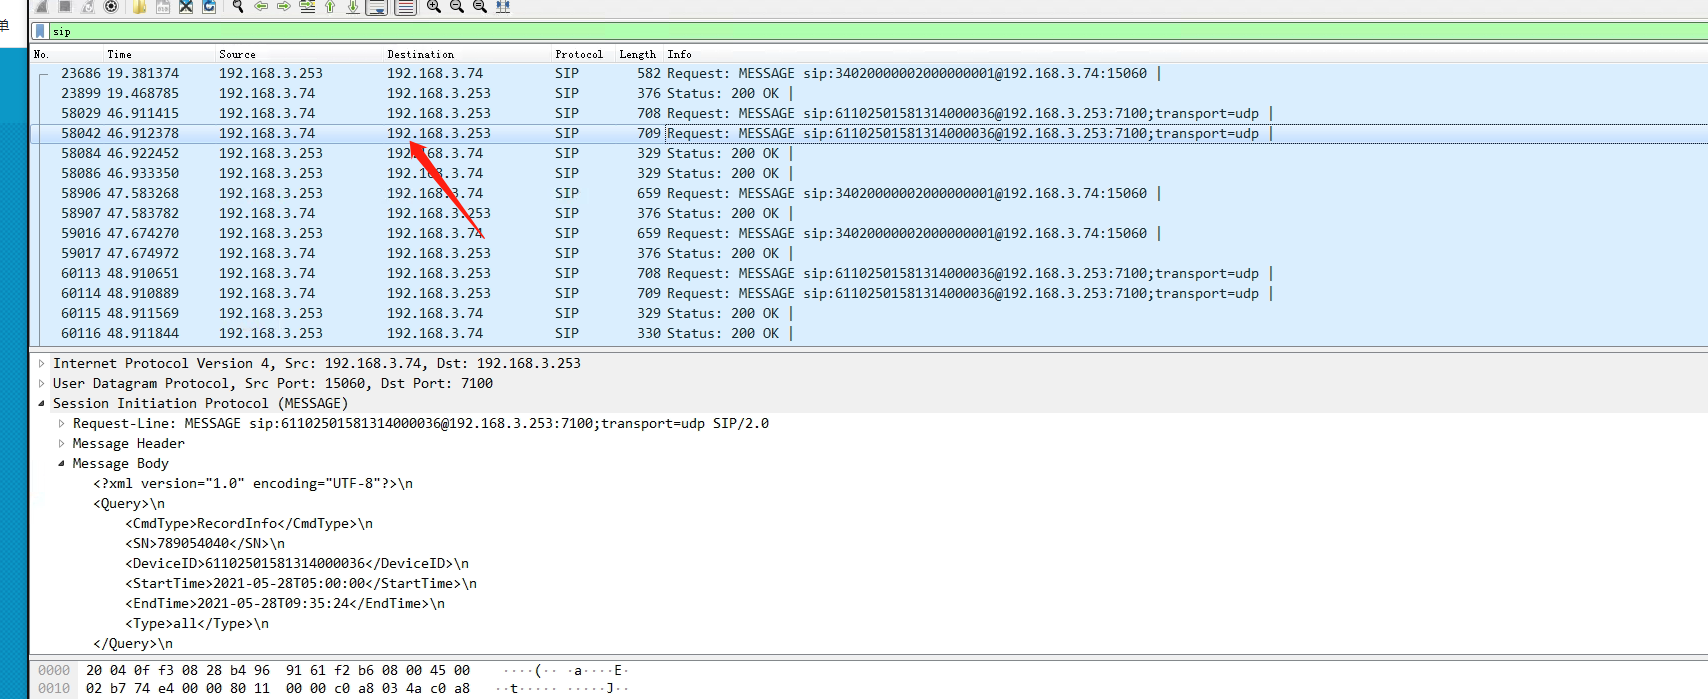1708x699 pixels.
Task: Sort by Length column header
Action: click(x=637, y=54)
